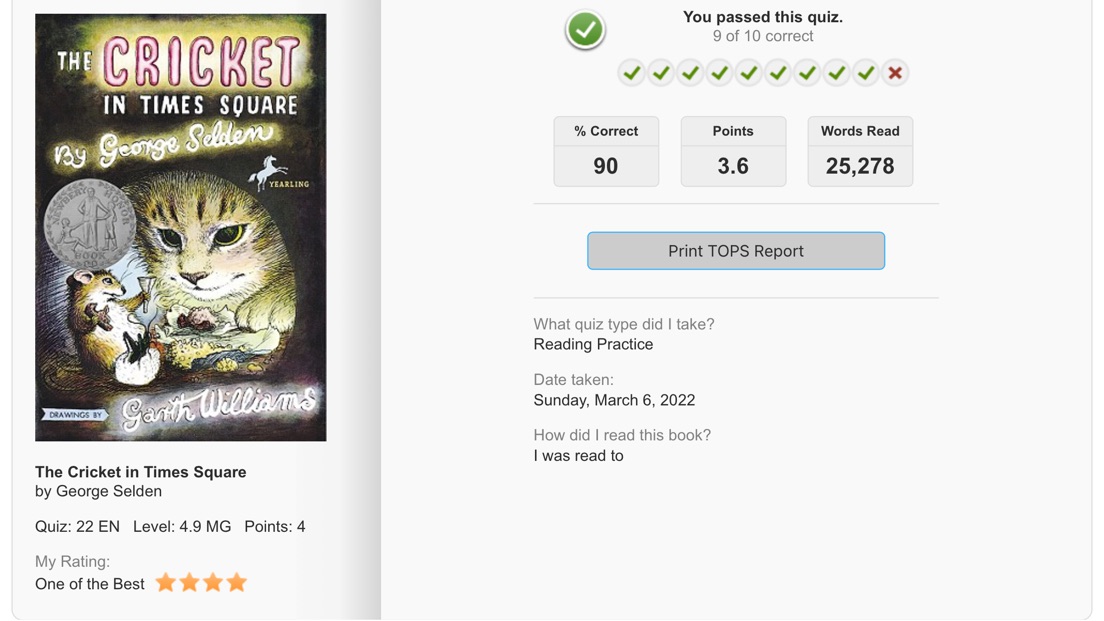Select the second orange rating star
Screen dimensions: 1104x621
tap(189, 582)
